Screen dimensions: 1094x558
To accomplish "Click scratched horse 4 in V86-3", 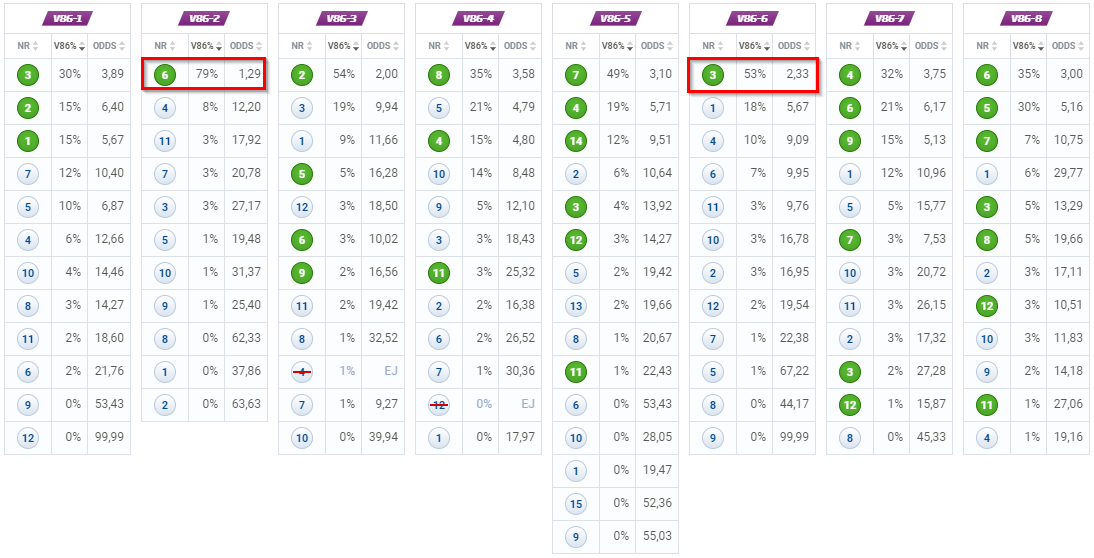I will [x=301, y=372].
